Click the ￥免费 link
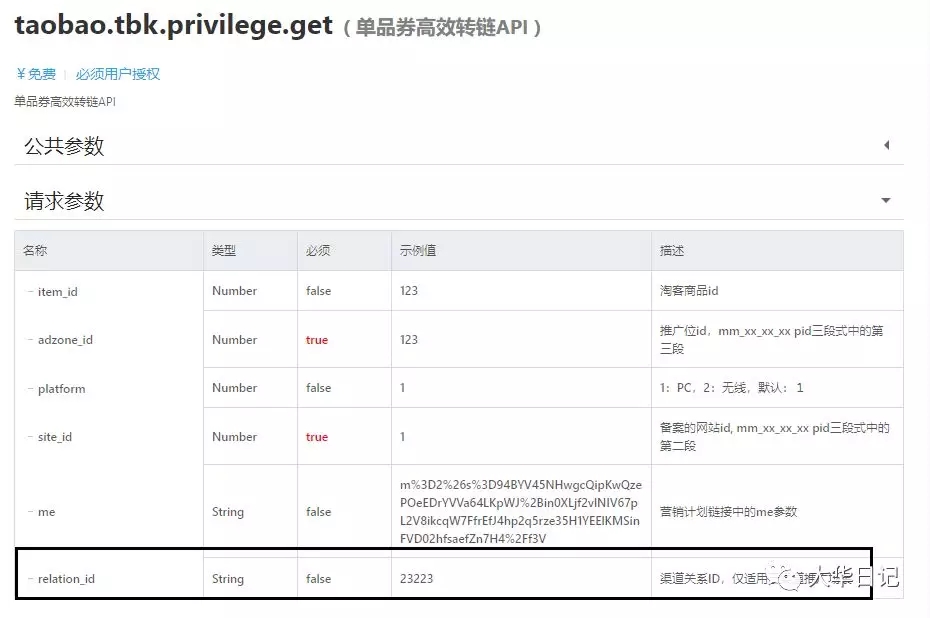 pyautogui.click(x=36, y=74)
